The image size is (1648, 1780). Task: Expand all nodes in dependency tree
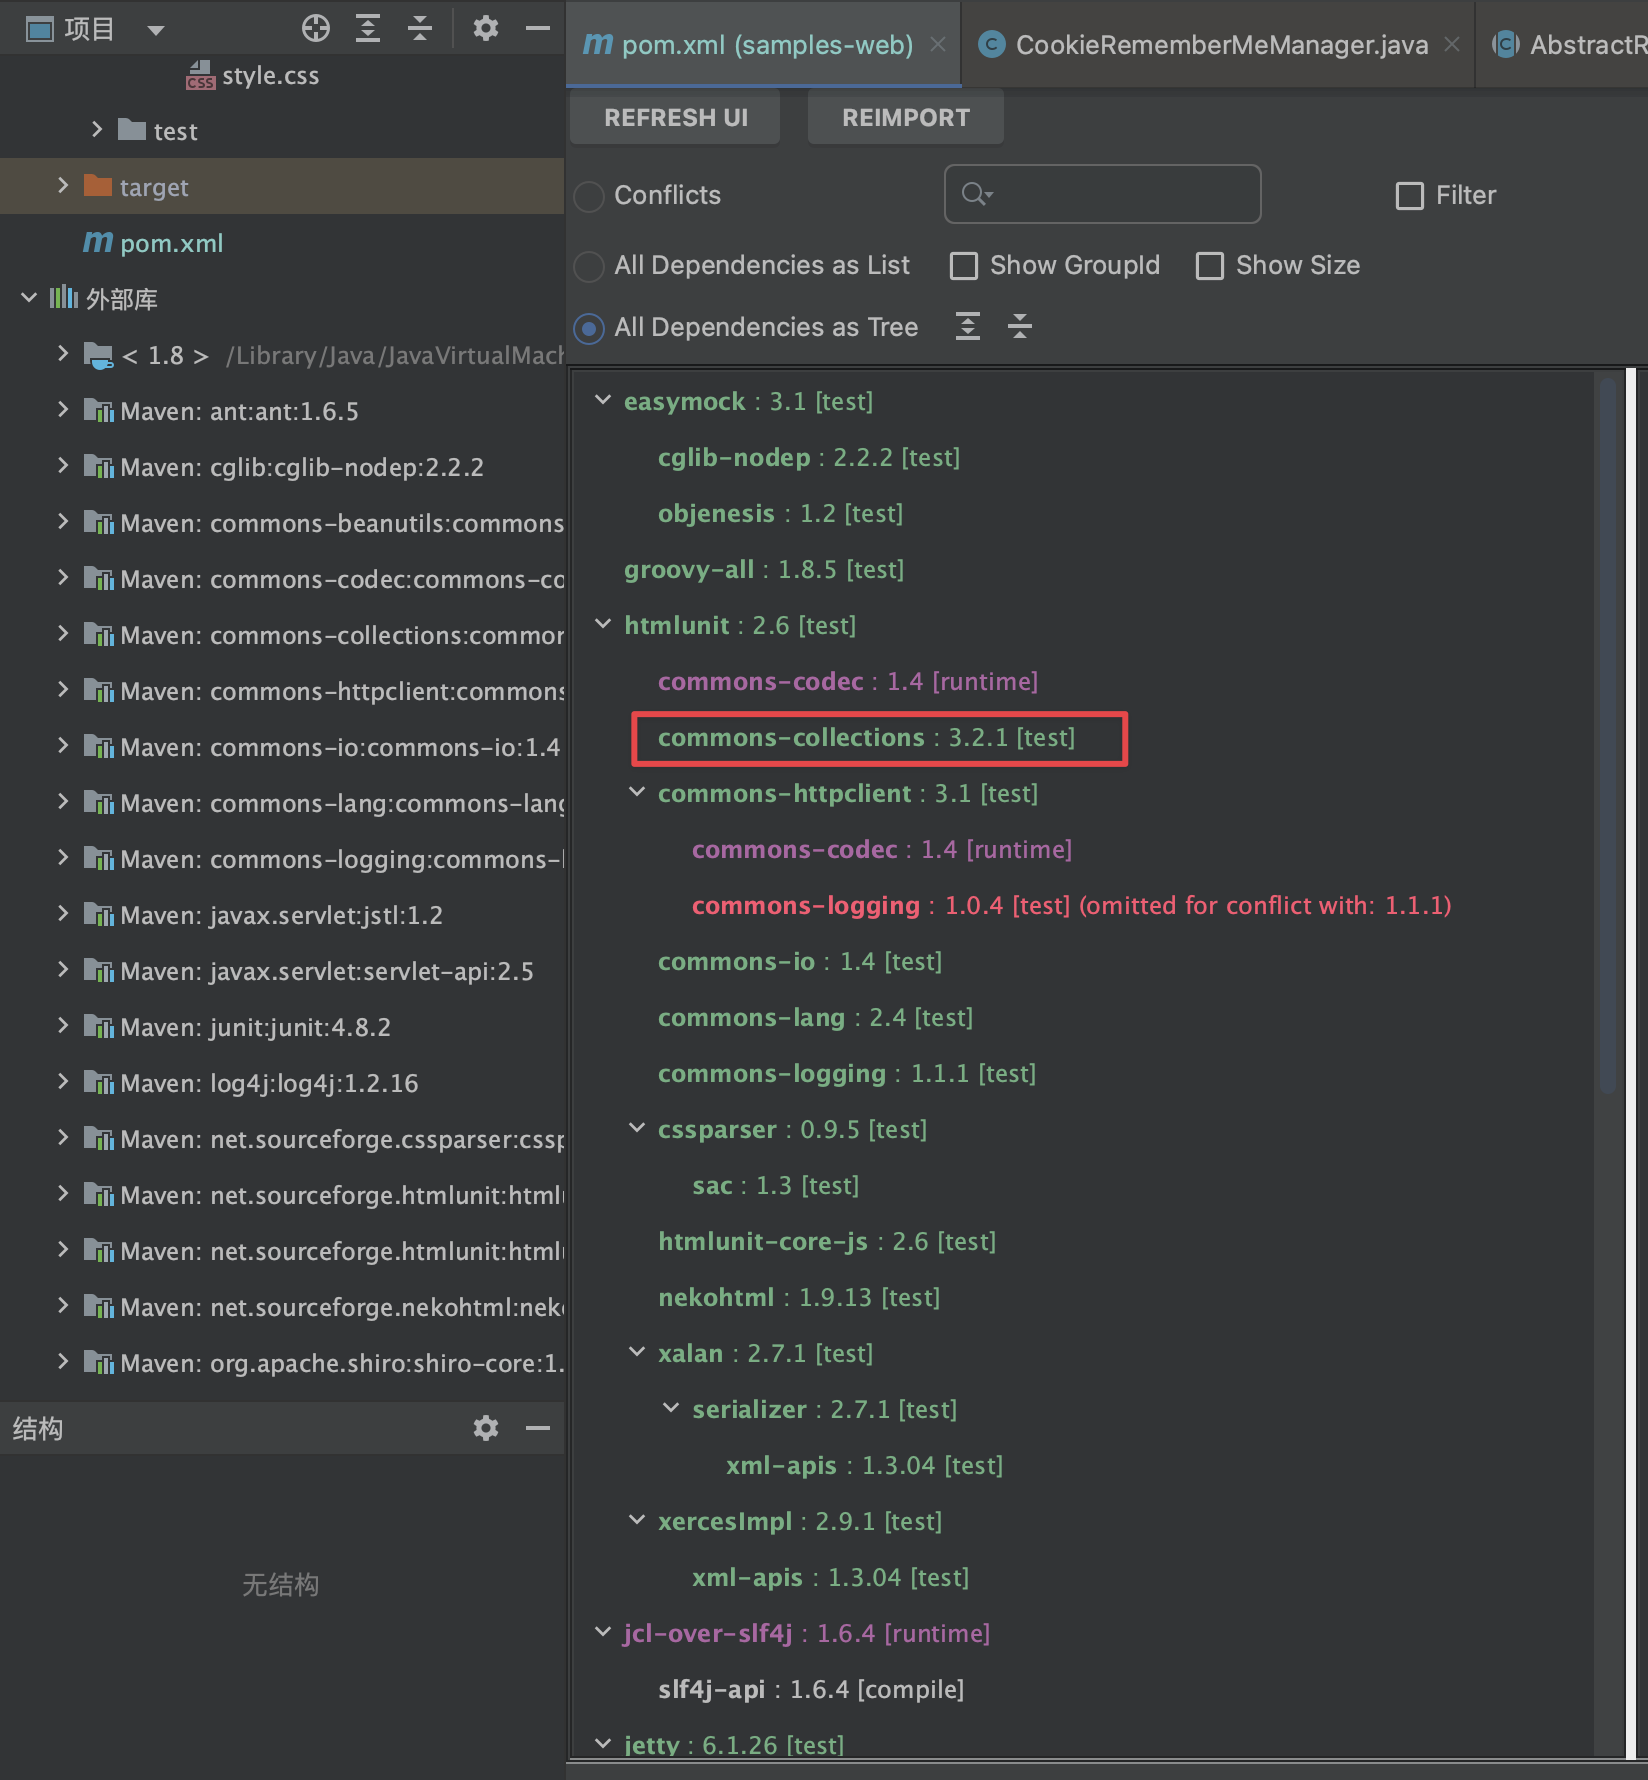[x=968, y=326]
